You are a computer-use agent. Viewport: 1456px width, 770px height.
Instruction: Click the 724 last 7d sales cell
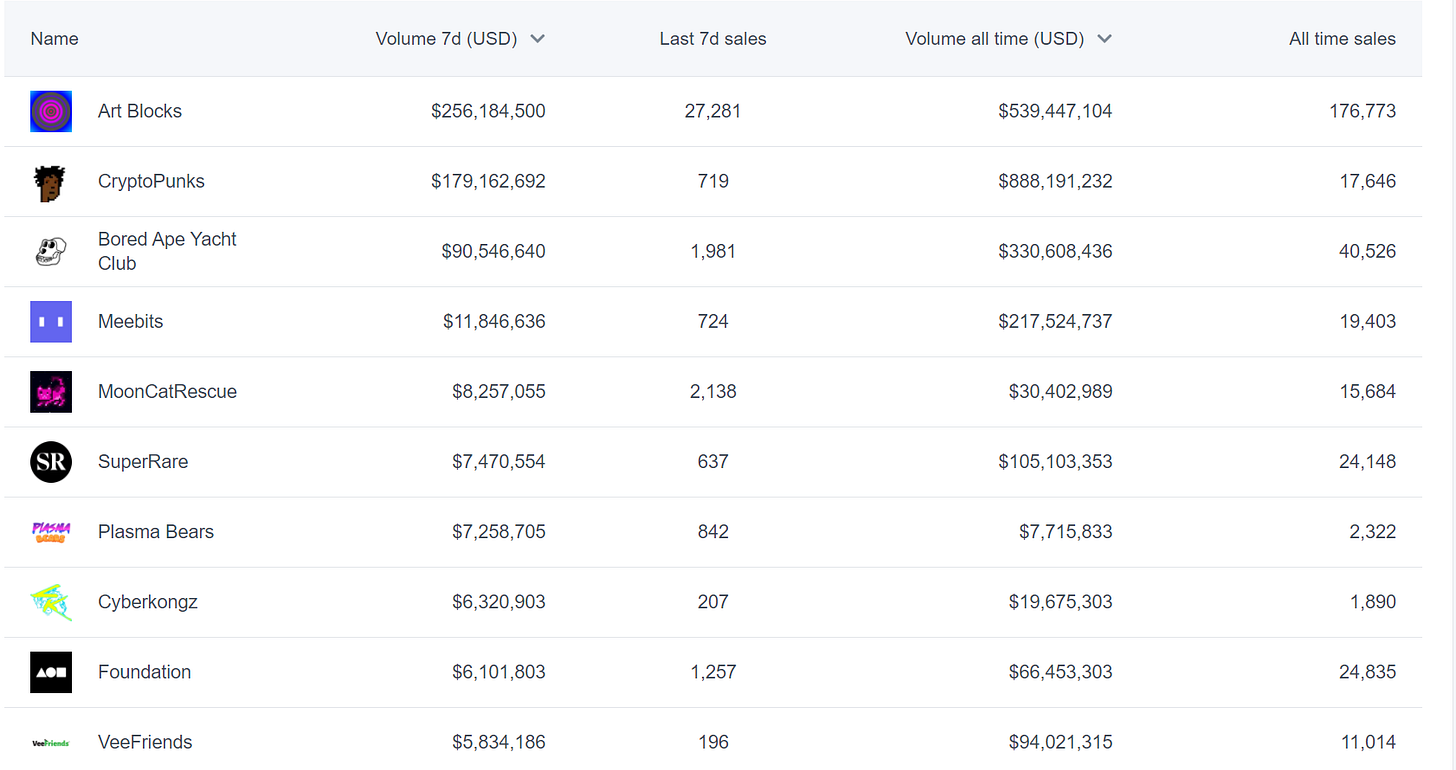pos(713,321)
